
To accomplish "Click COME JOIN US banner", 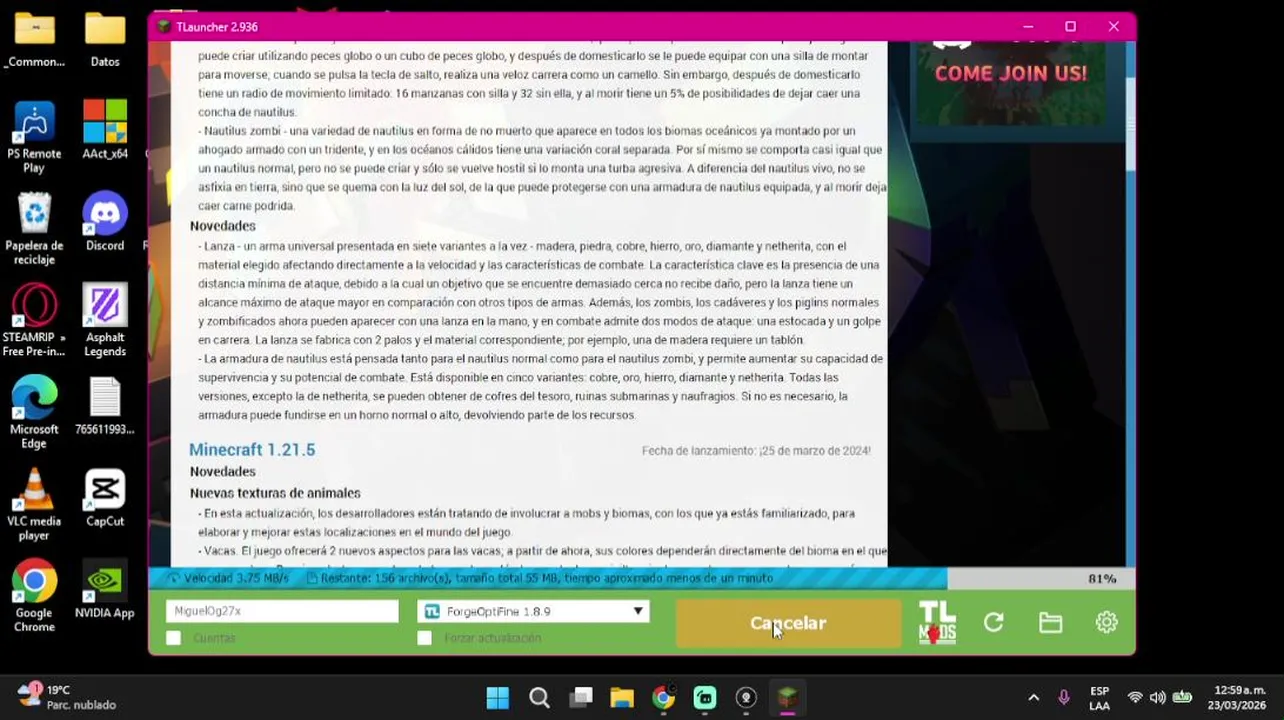I will 1010,73.
